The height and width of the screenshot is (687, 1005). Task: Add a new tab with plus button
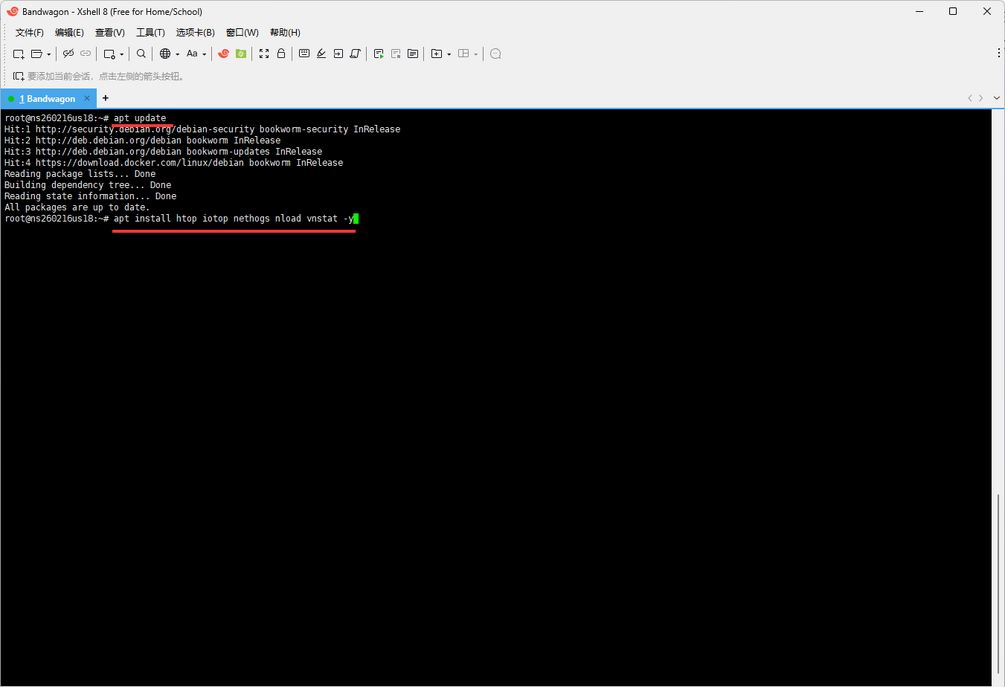click(x=105, y=98)
